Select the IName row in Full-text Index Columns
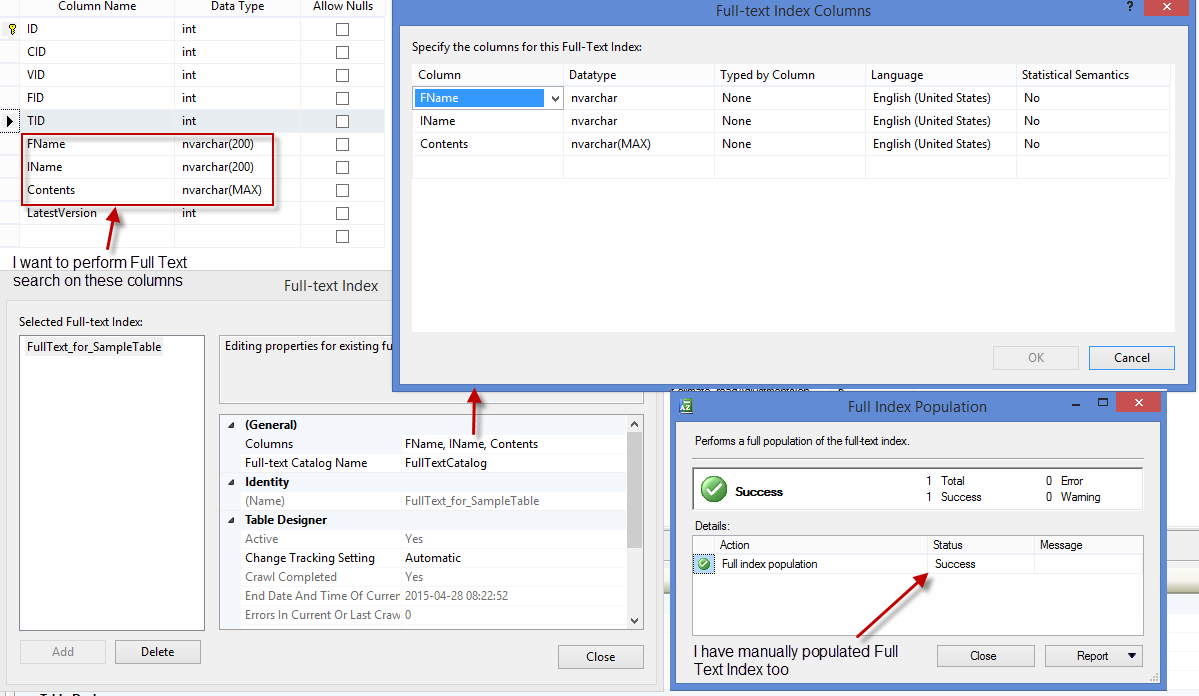Screen dimensions: 1199x696 click(x=791, y=121)
